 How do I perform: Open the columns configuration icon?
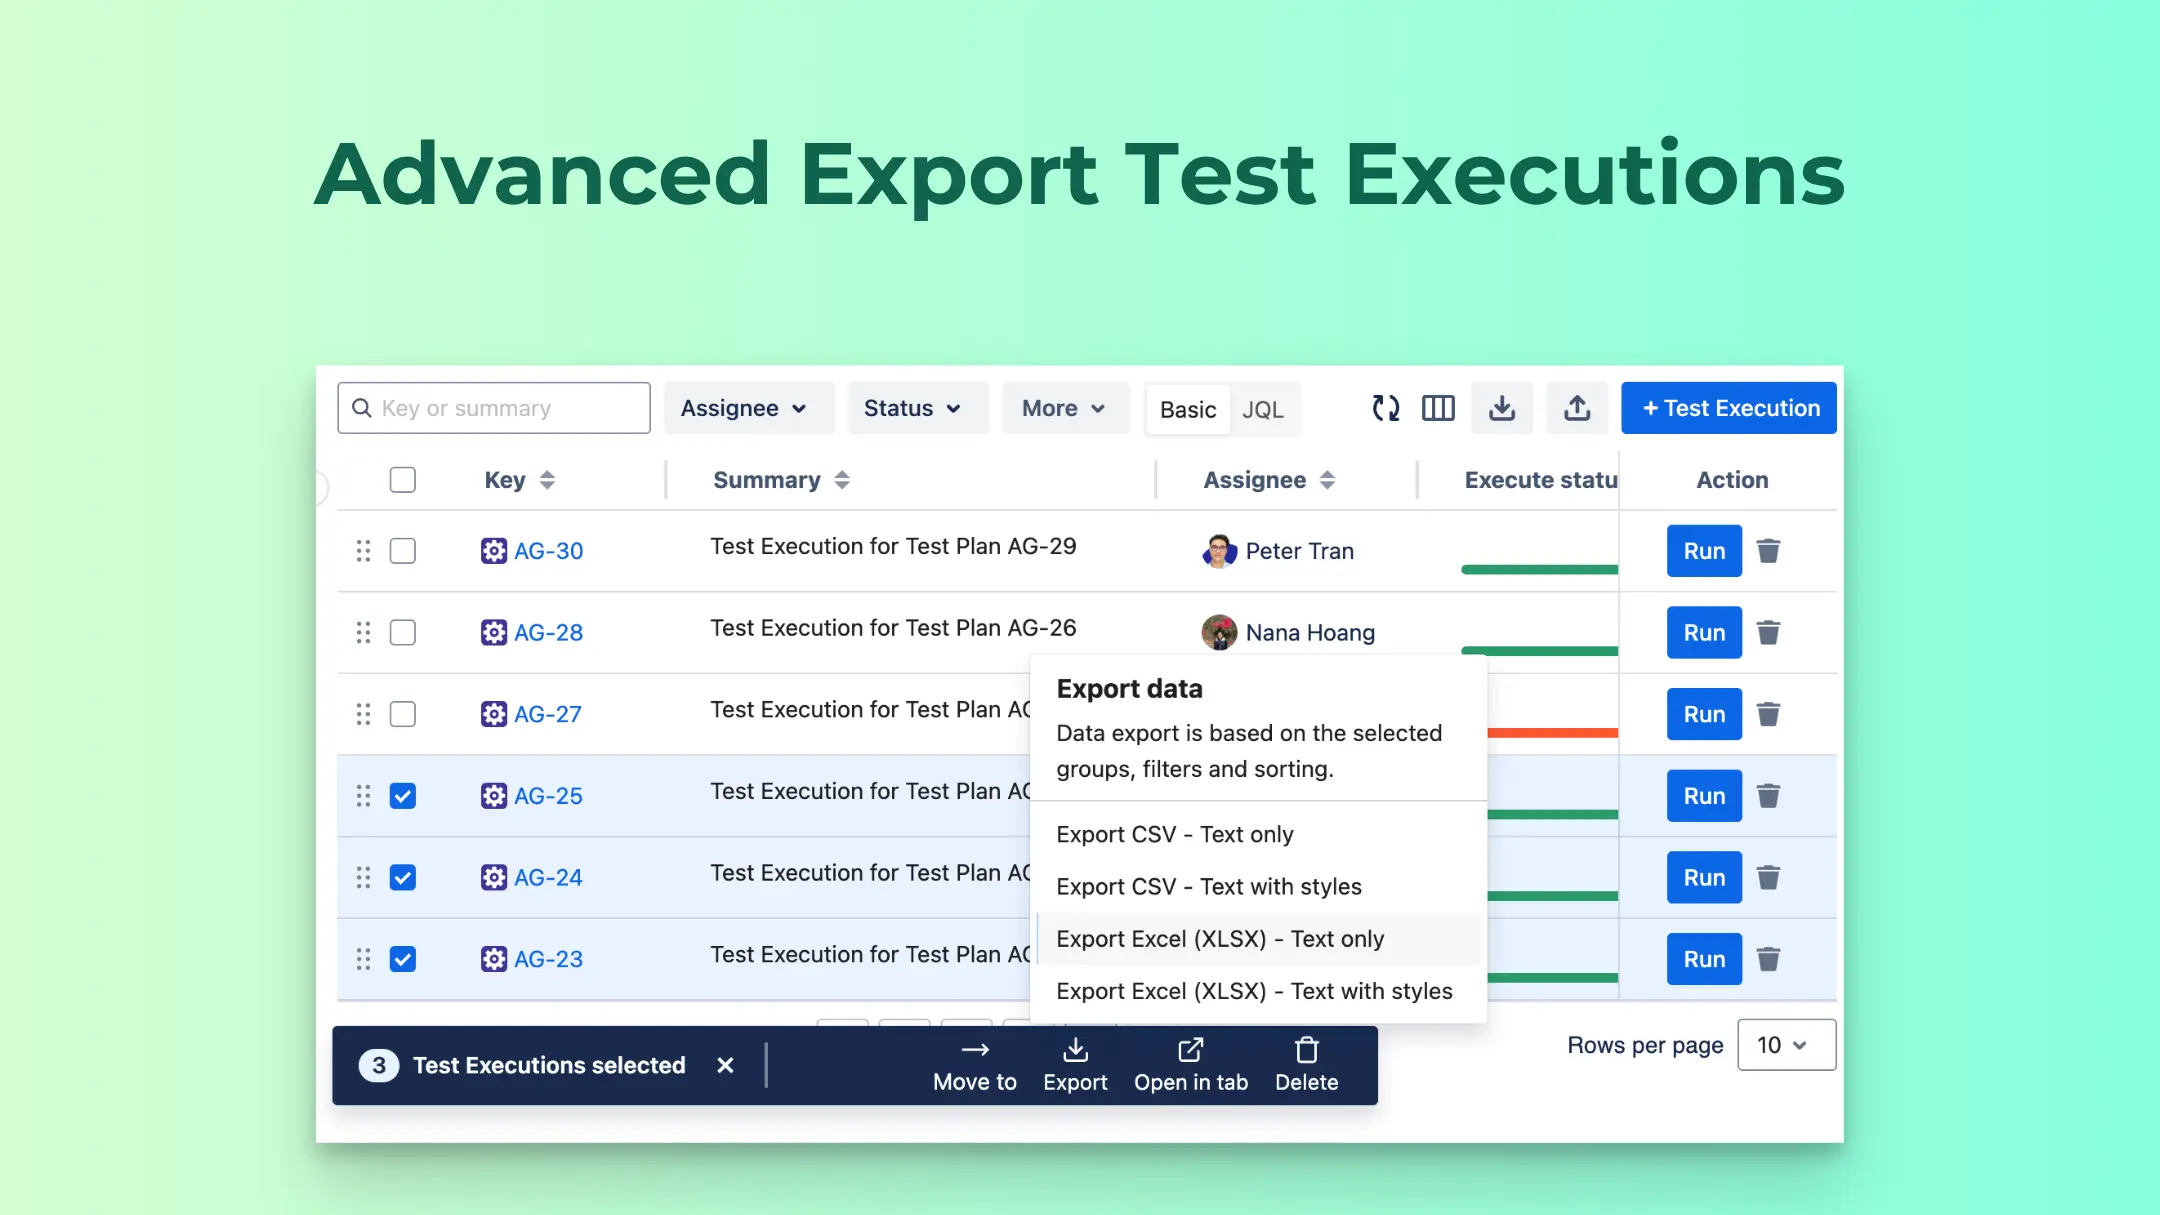click(x=1438, y=408)
